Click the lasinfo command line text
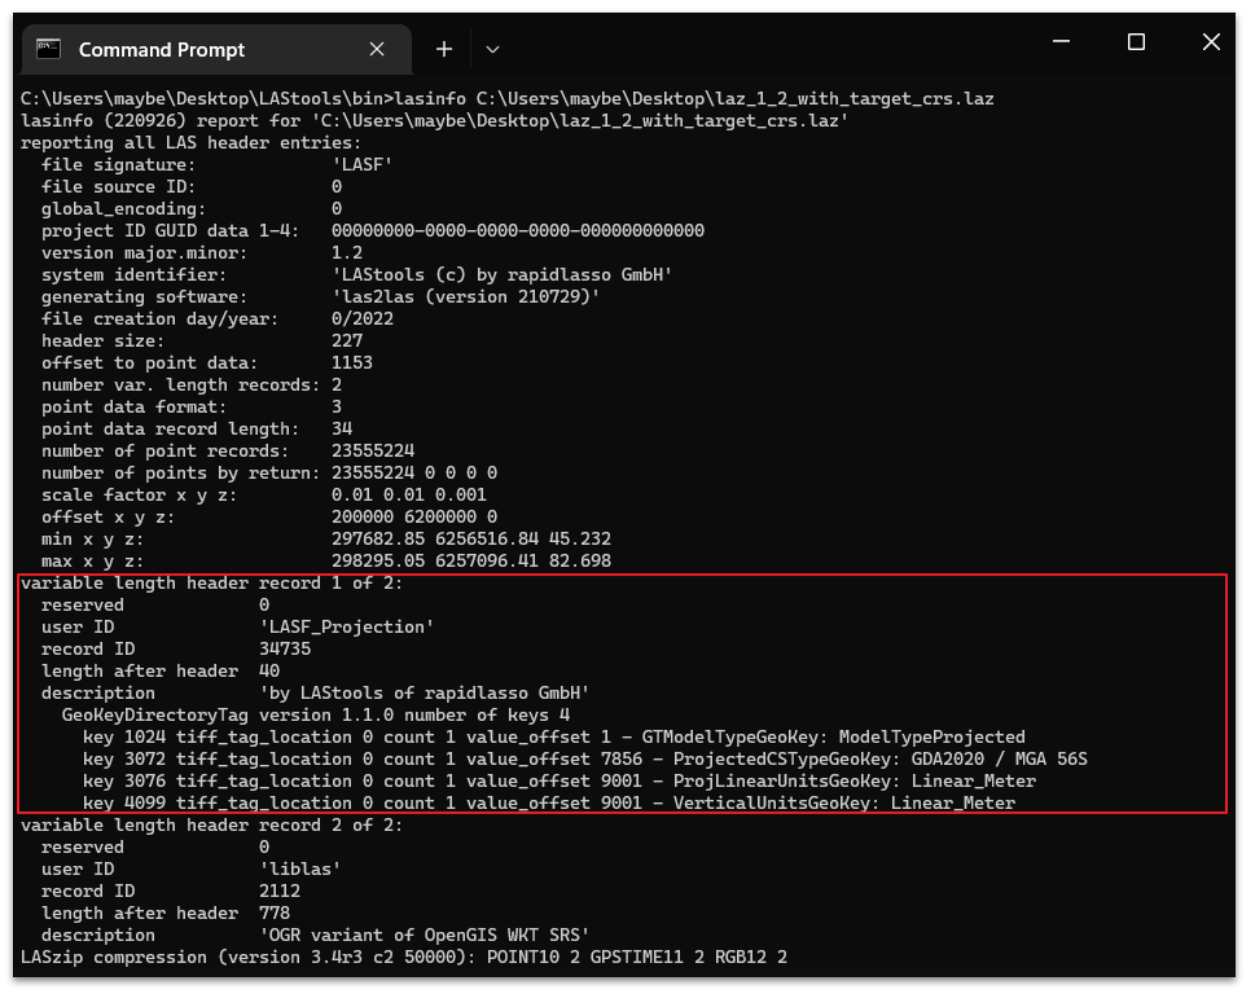Screen dimensions: 1251x992 (x=507, y=99)
